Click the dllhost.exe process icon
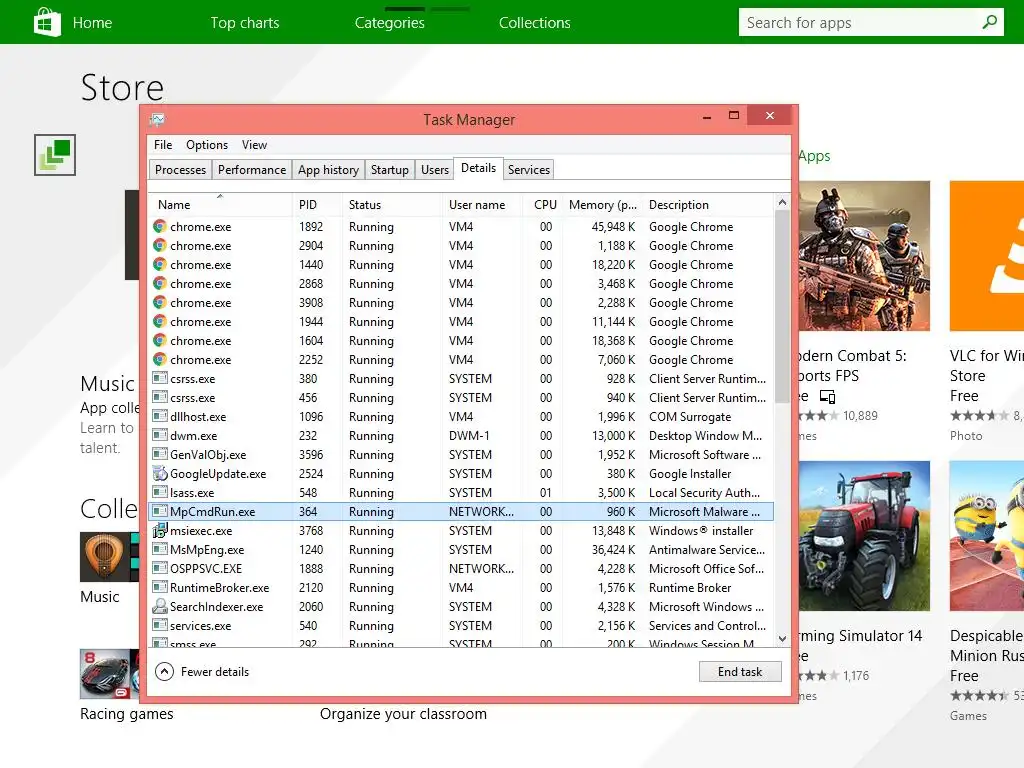This screenshot has width=1024, height=768. click(159, 416)
